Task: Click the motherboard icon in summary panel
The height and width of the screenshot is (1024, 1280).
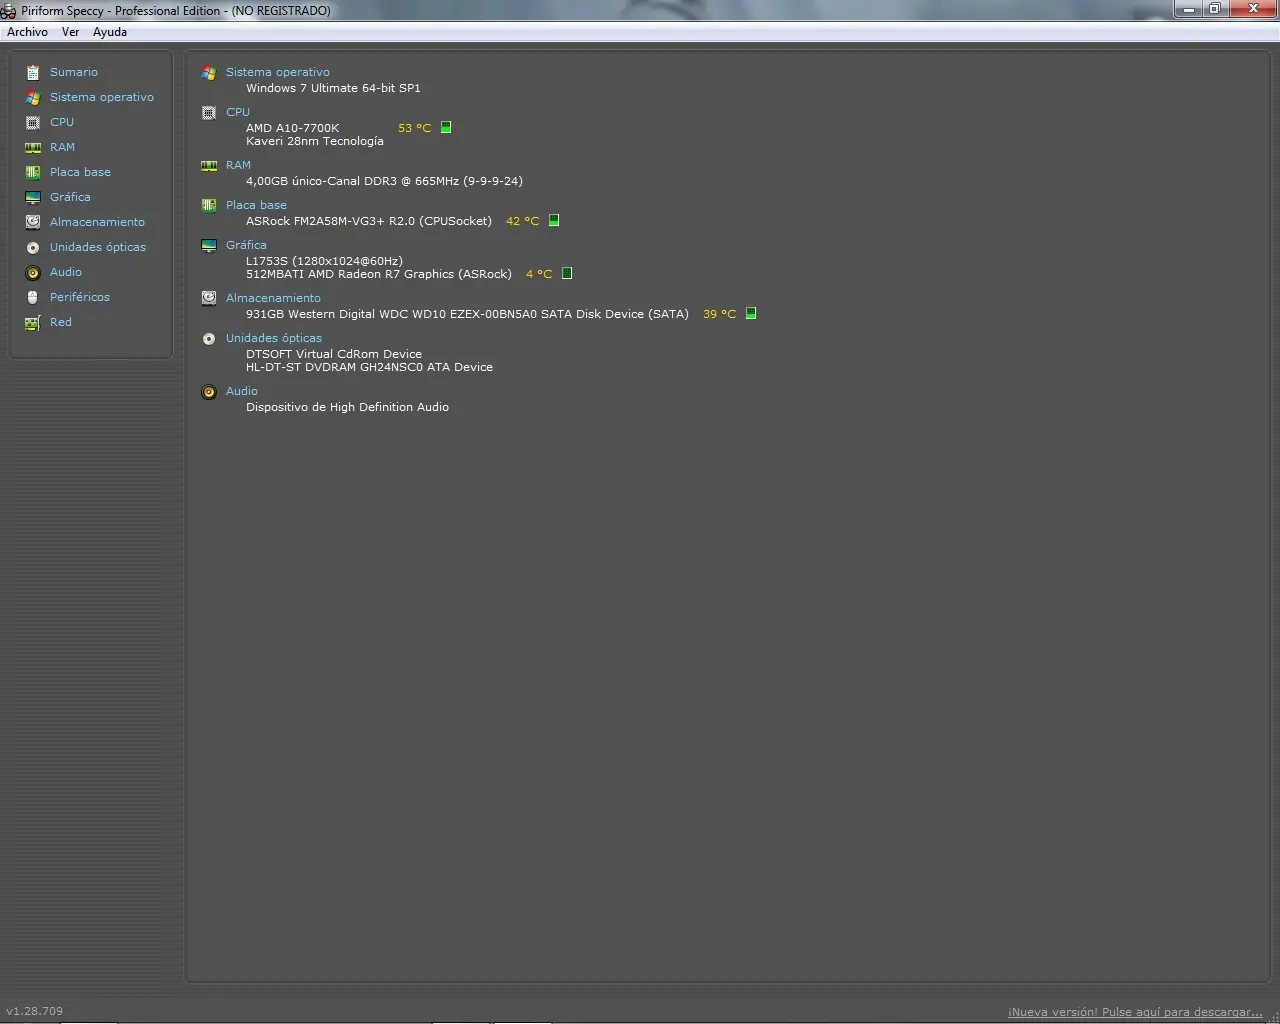Action: pos(209,205)
